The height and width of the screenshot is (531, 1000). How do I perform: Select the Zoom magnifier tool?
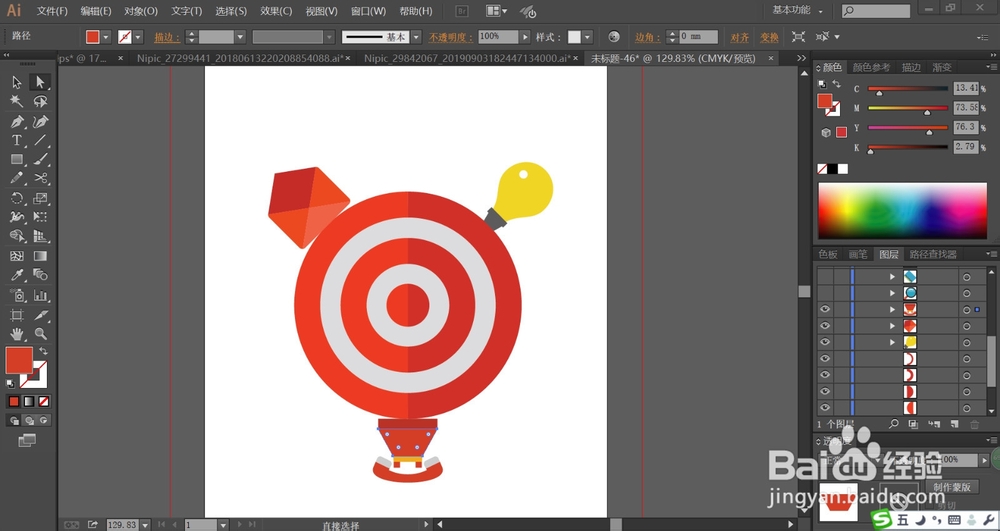pos(40,333)
